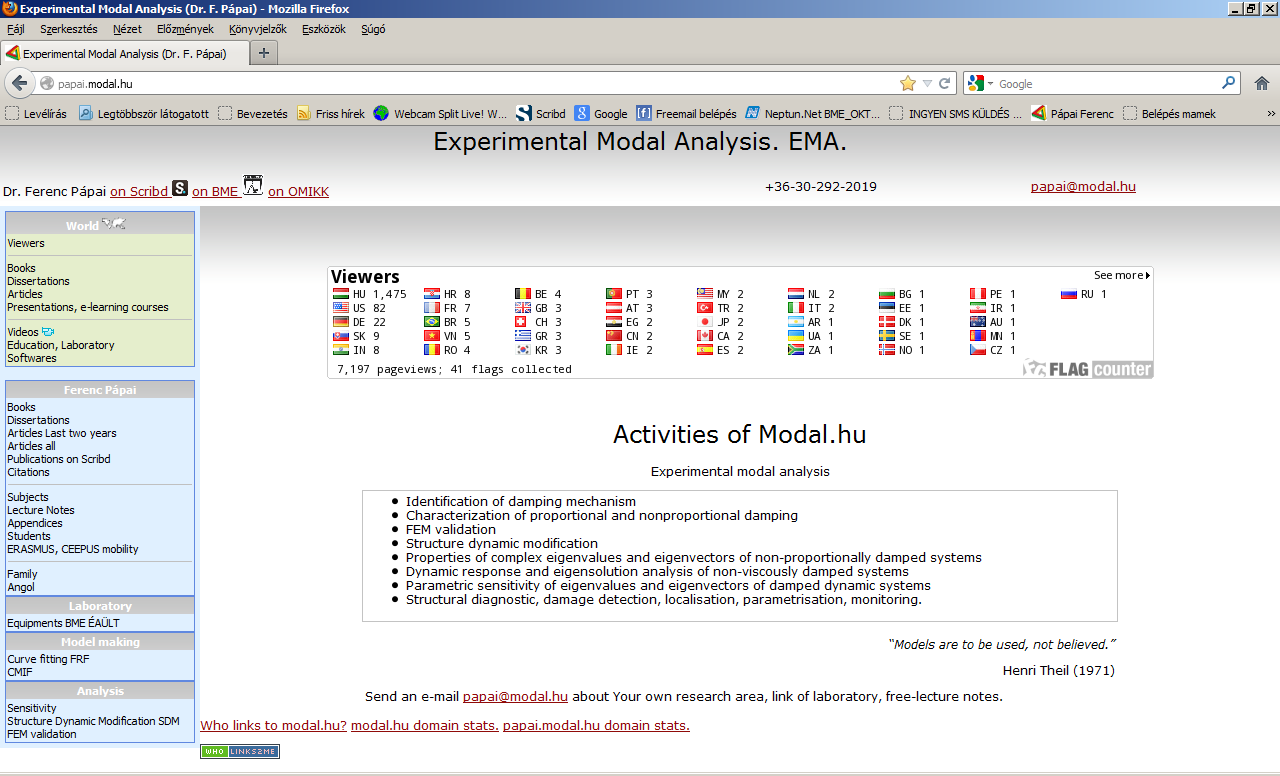
Task: Expand See more in Viewers widget
Action: [x=1122, y=275]
